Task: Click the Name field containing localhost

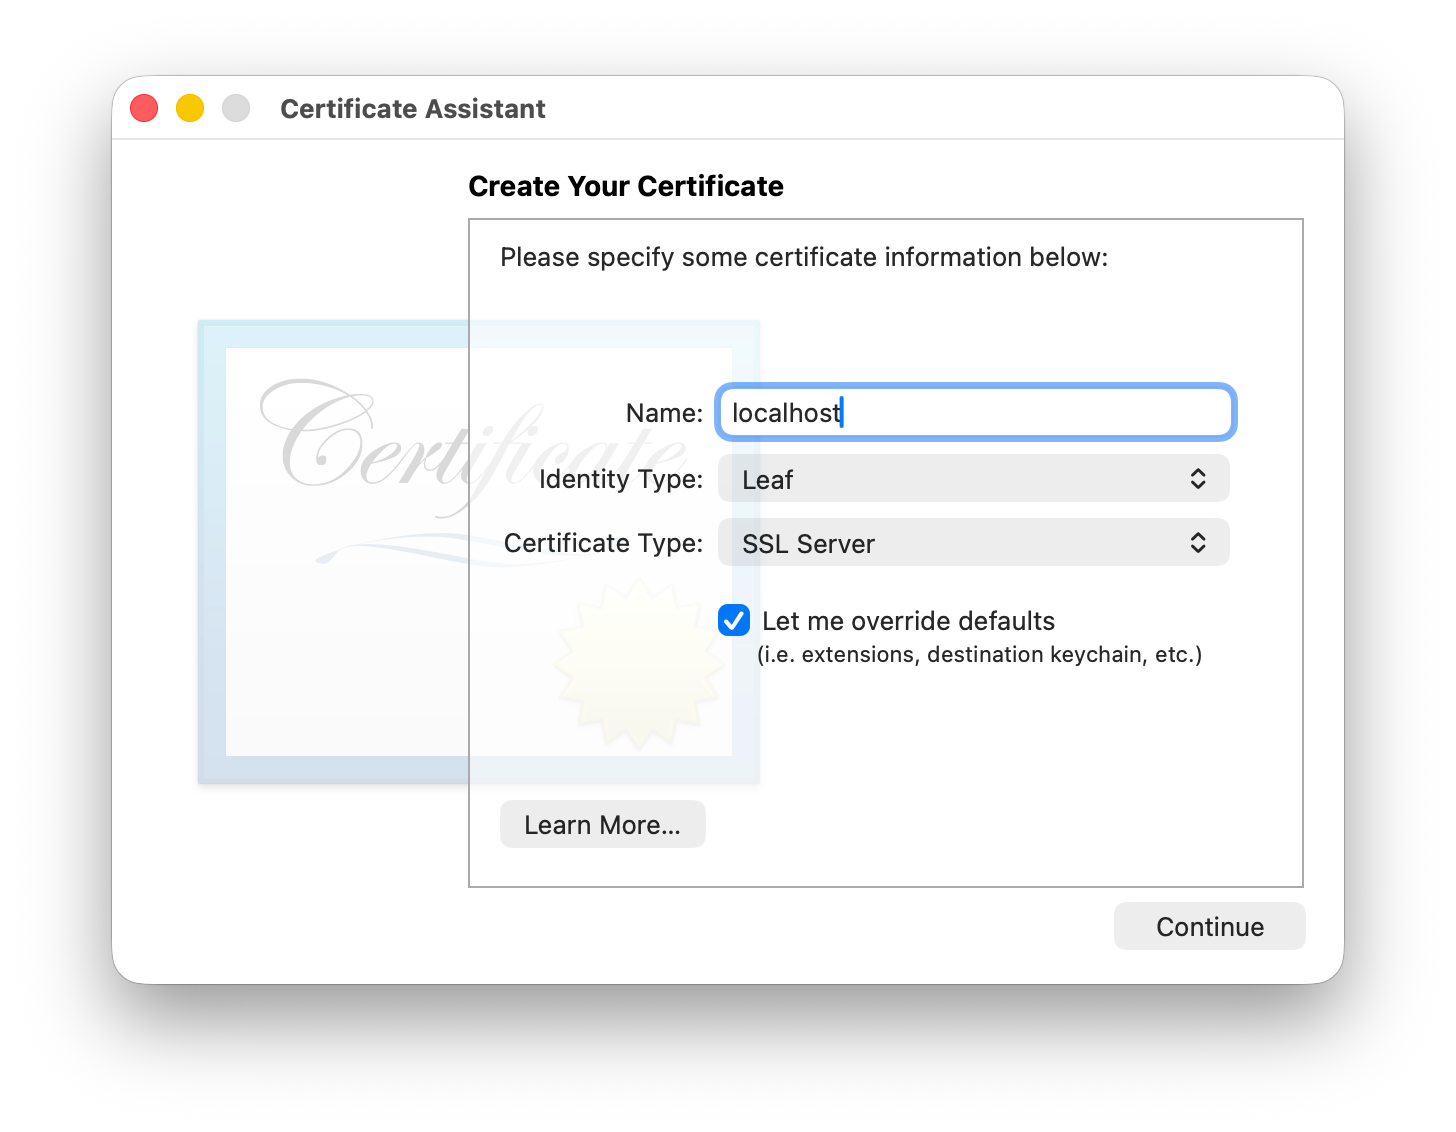Action: pyautogui.click(x=975, y=413)
